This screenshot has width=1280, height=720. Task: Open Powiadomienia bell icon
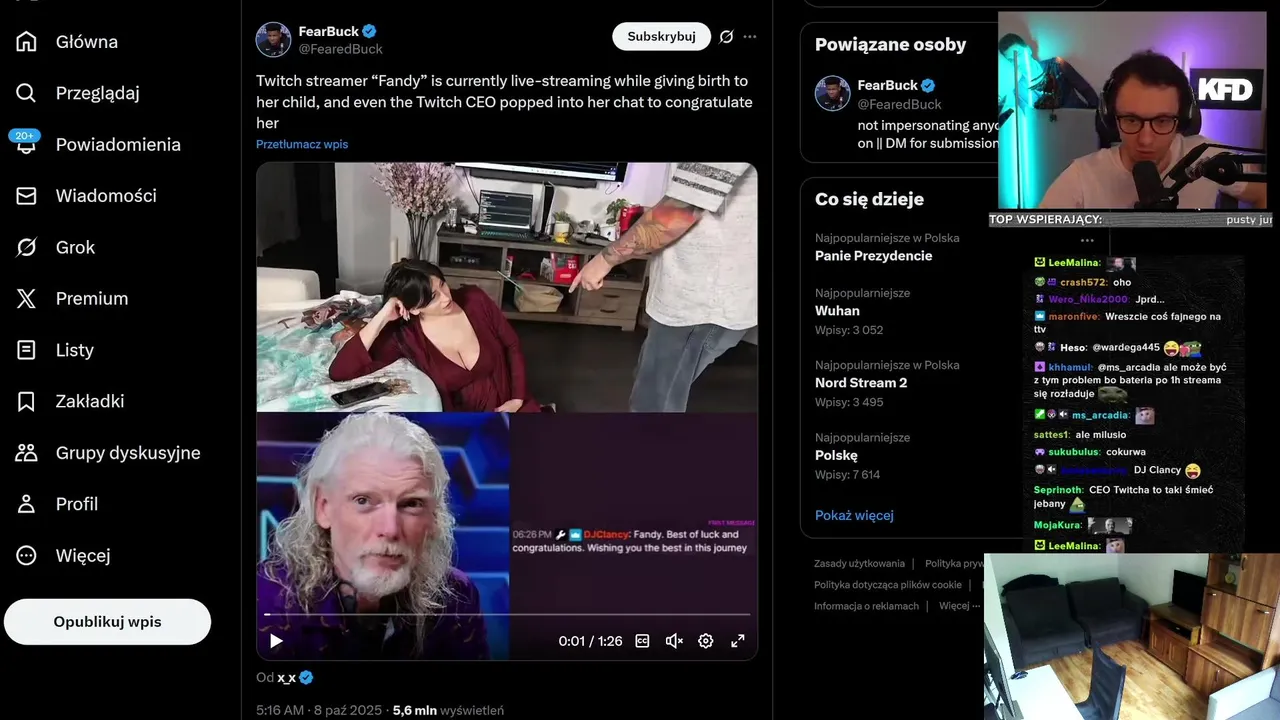27,145
